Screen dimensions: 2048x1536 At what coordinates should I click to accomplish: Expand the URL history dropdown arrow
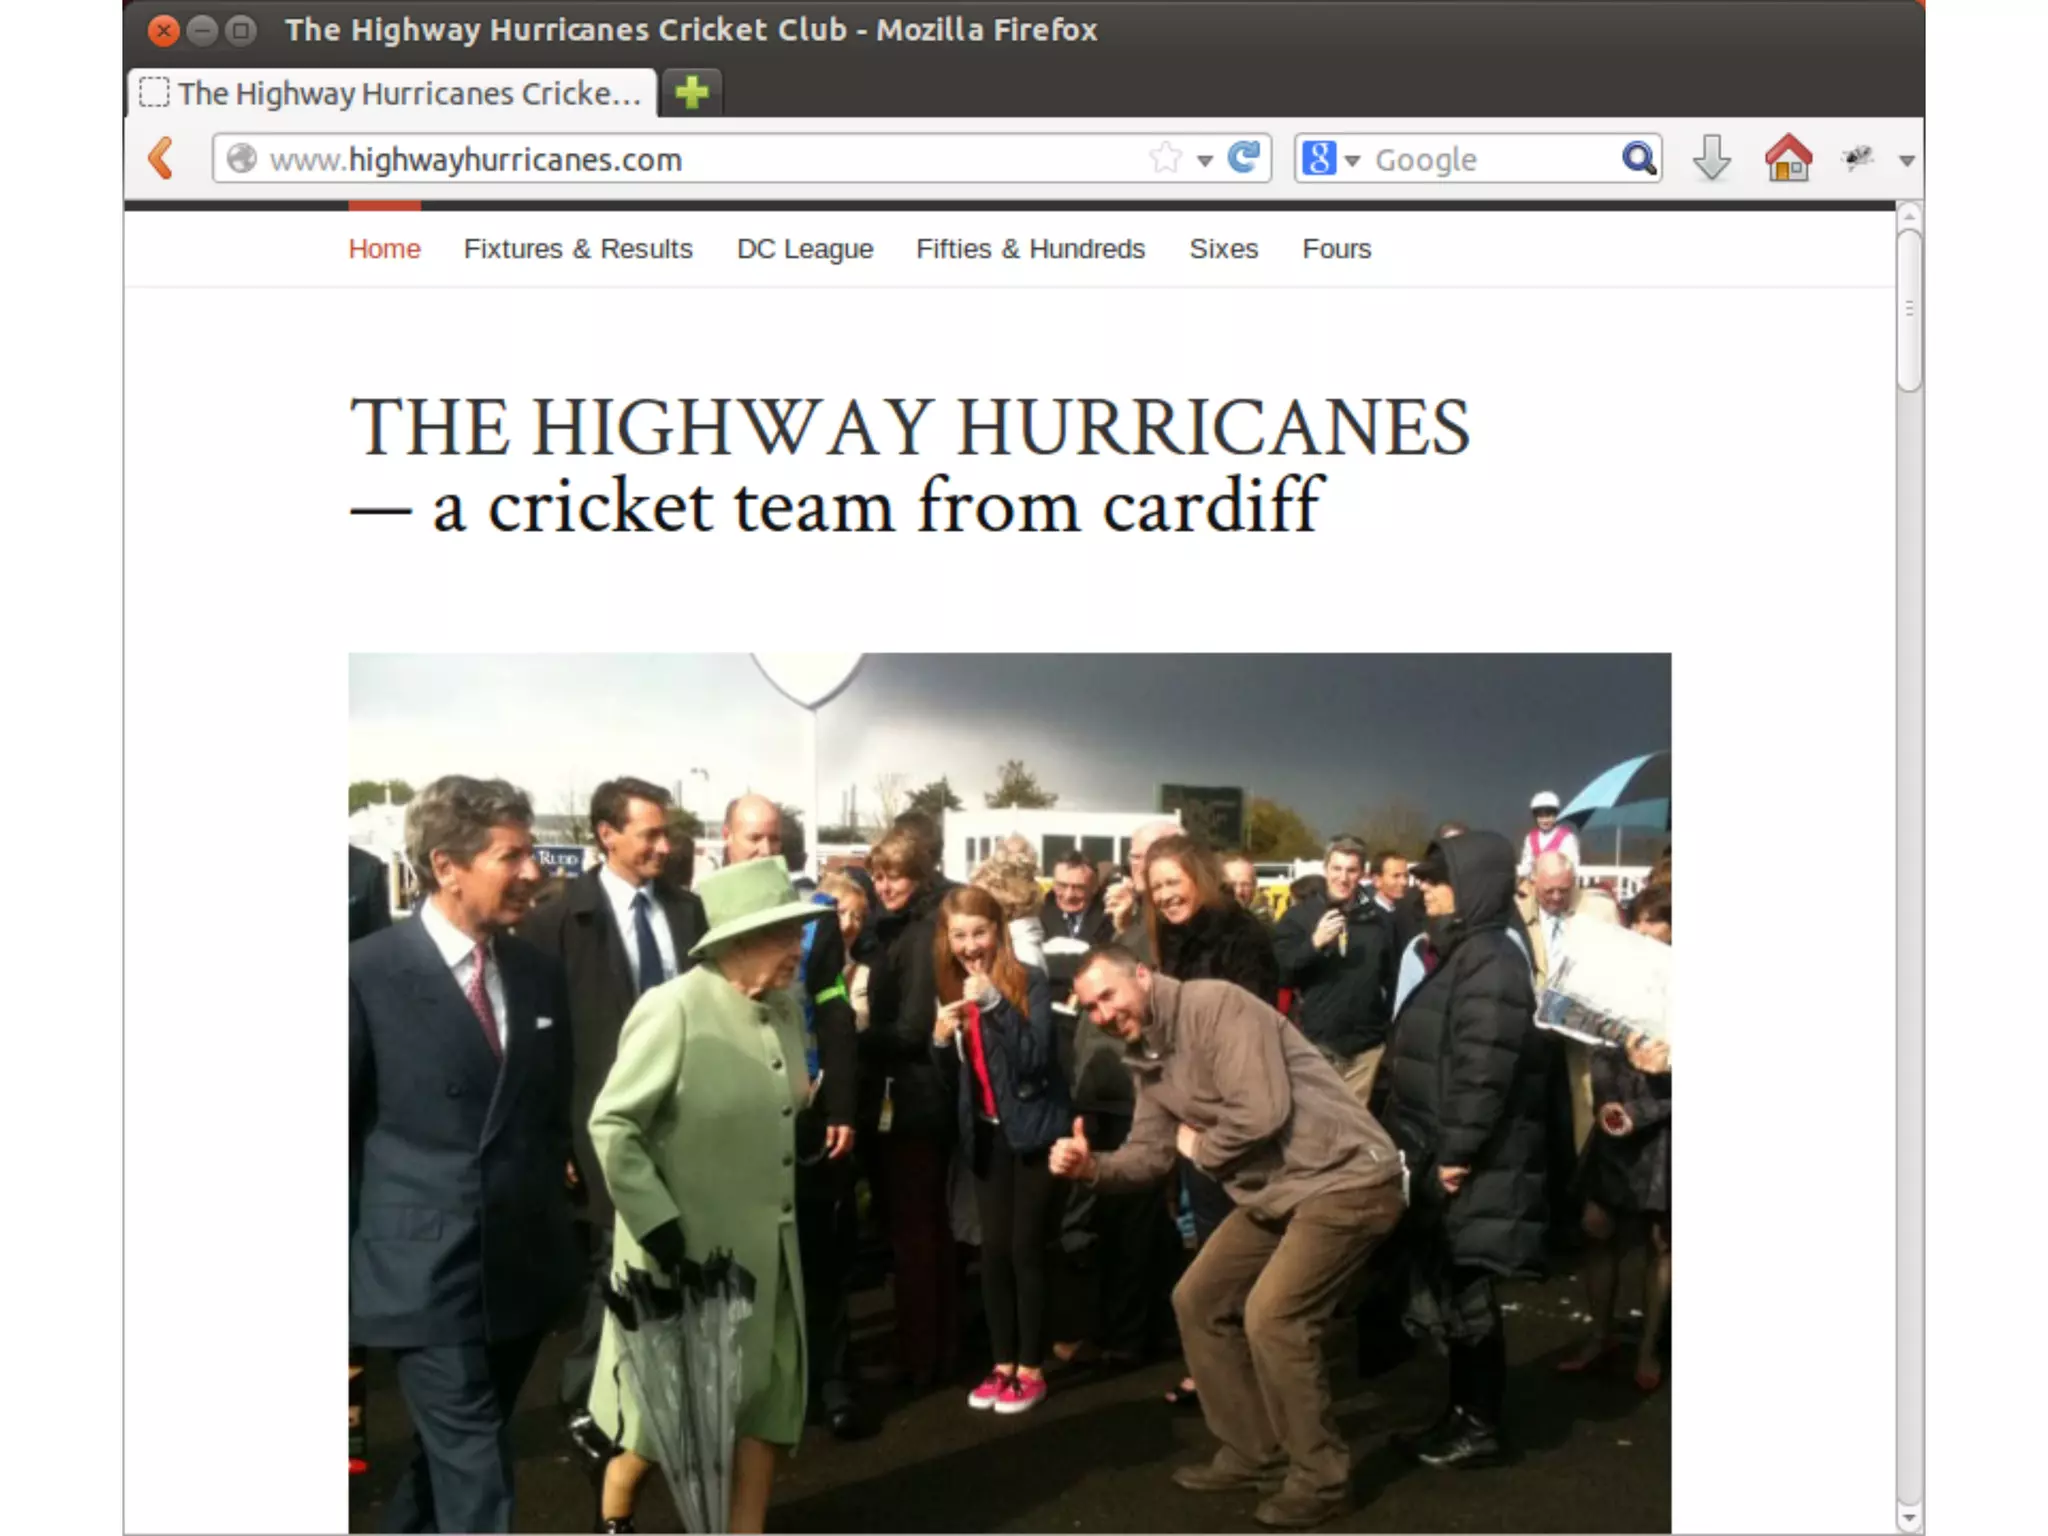coord(1205,160)
